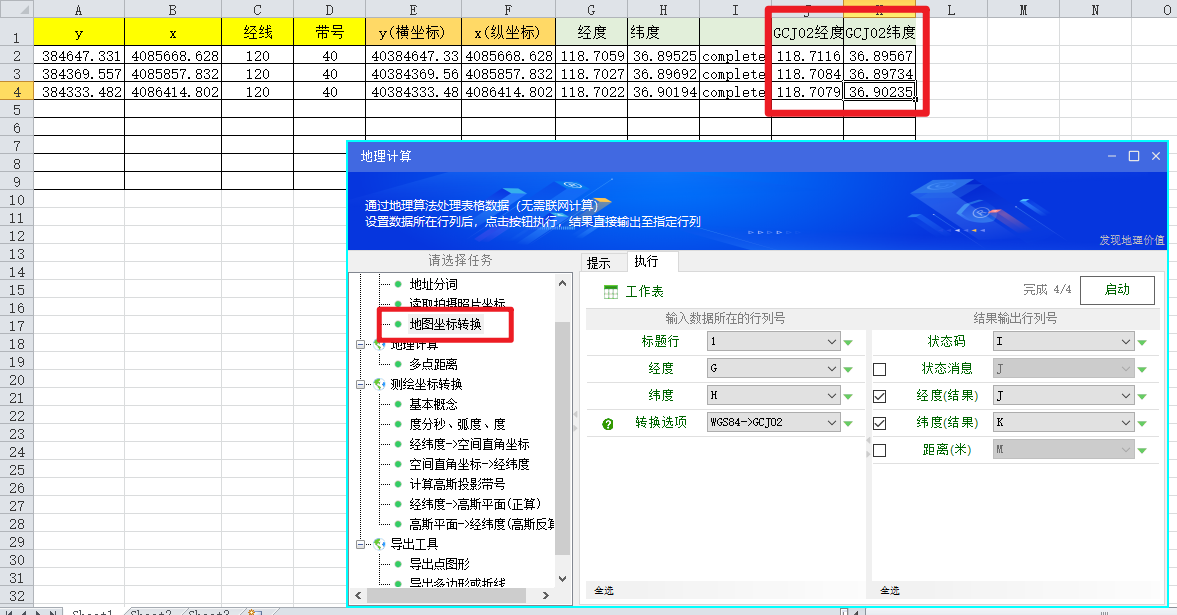This screenshot has height=615, width=1177.
Task: Select 地址分词 task in tree
Action: 434,285
